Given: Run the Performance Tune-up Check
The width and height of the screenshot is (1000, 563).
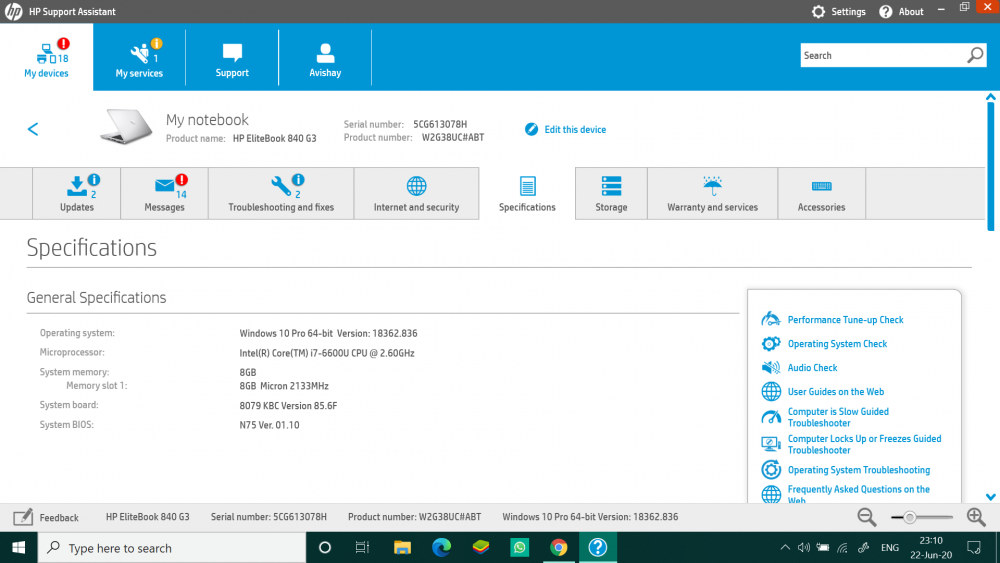Looking at the screenshot, I should click(845, 320).
